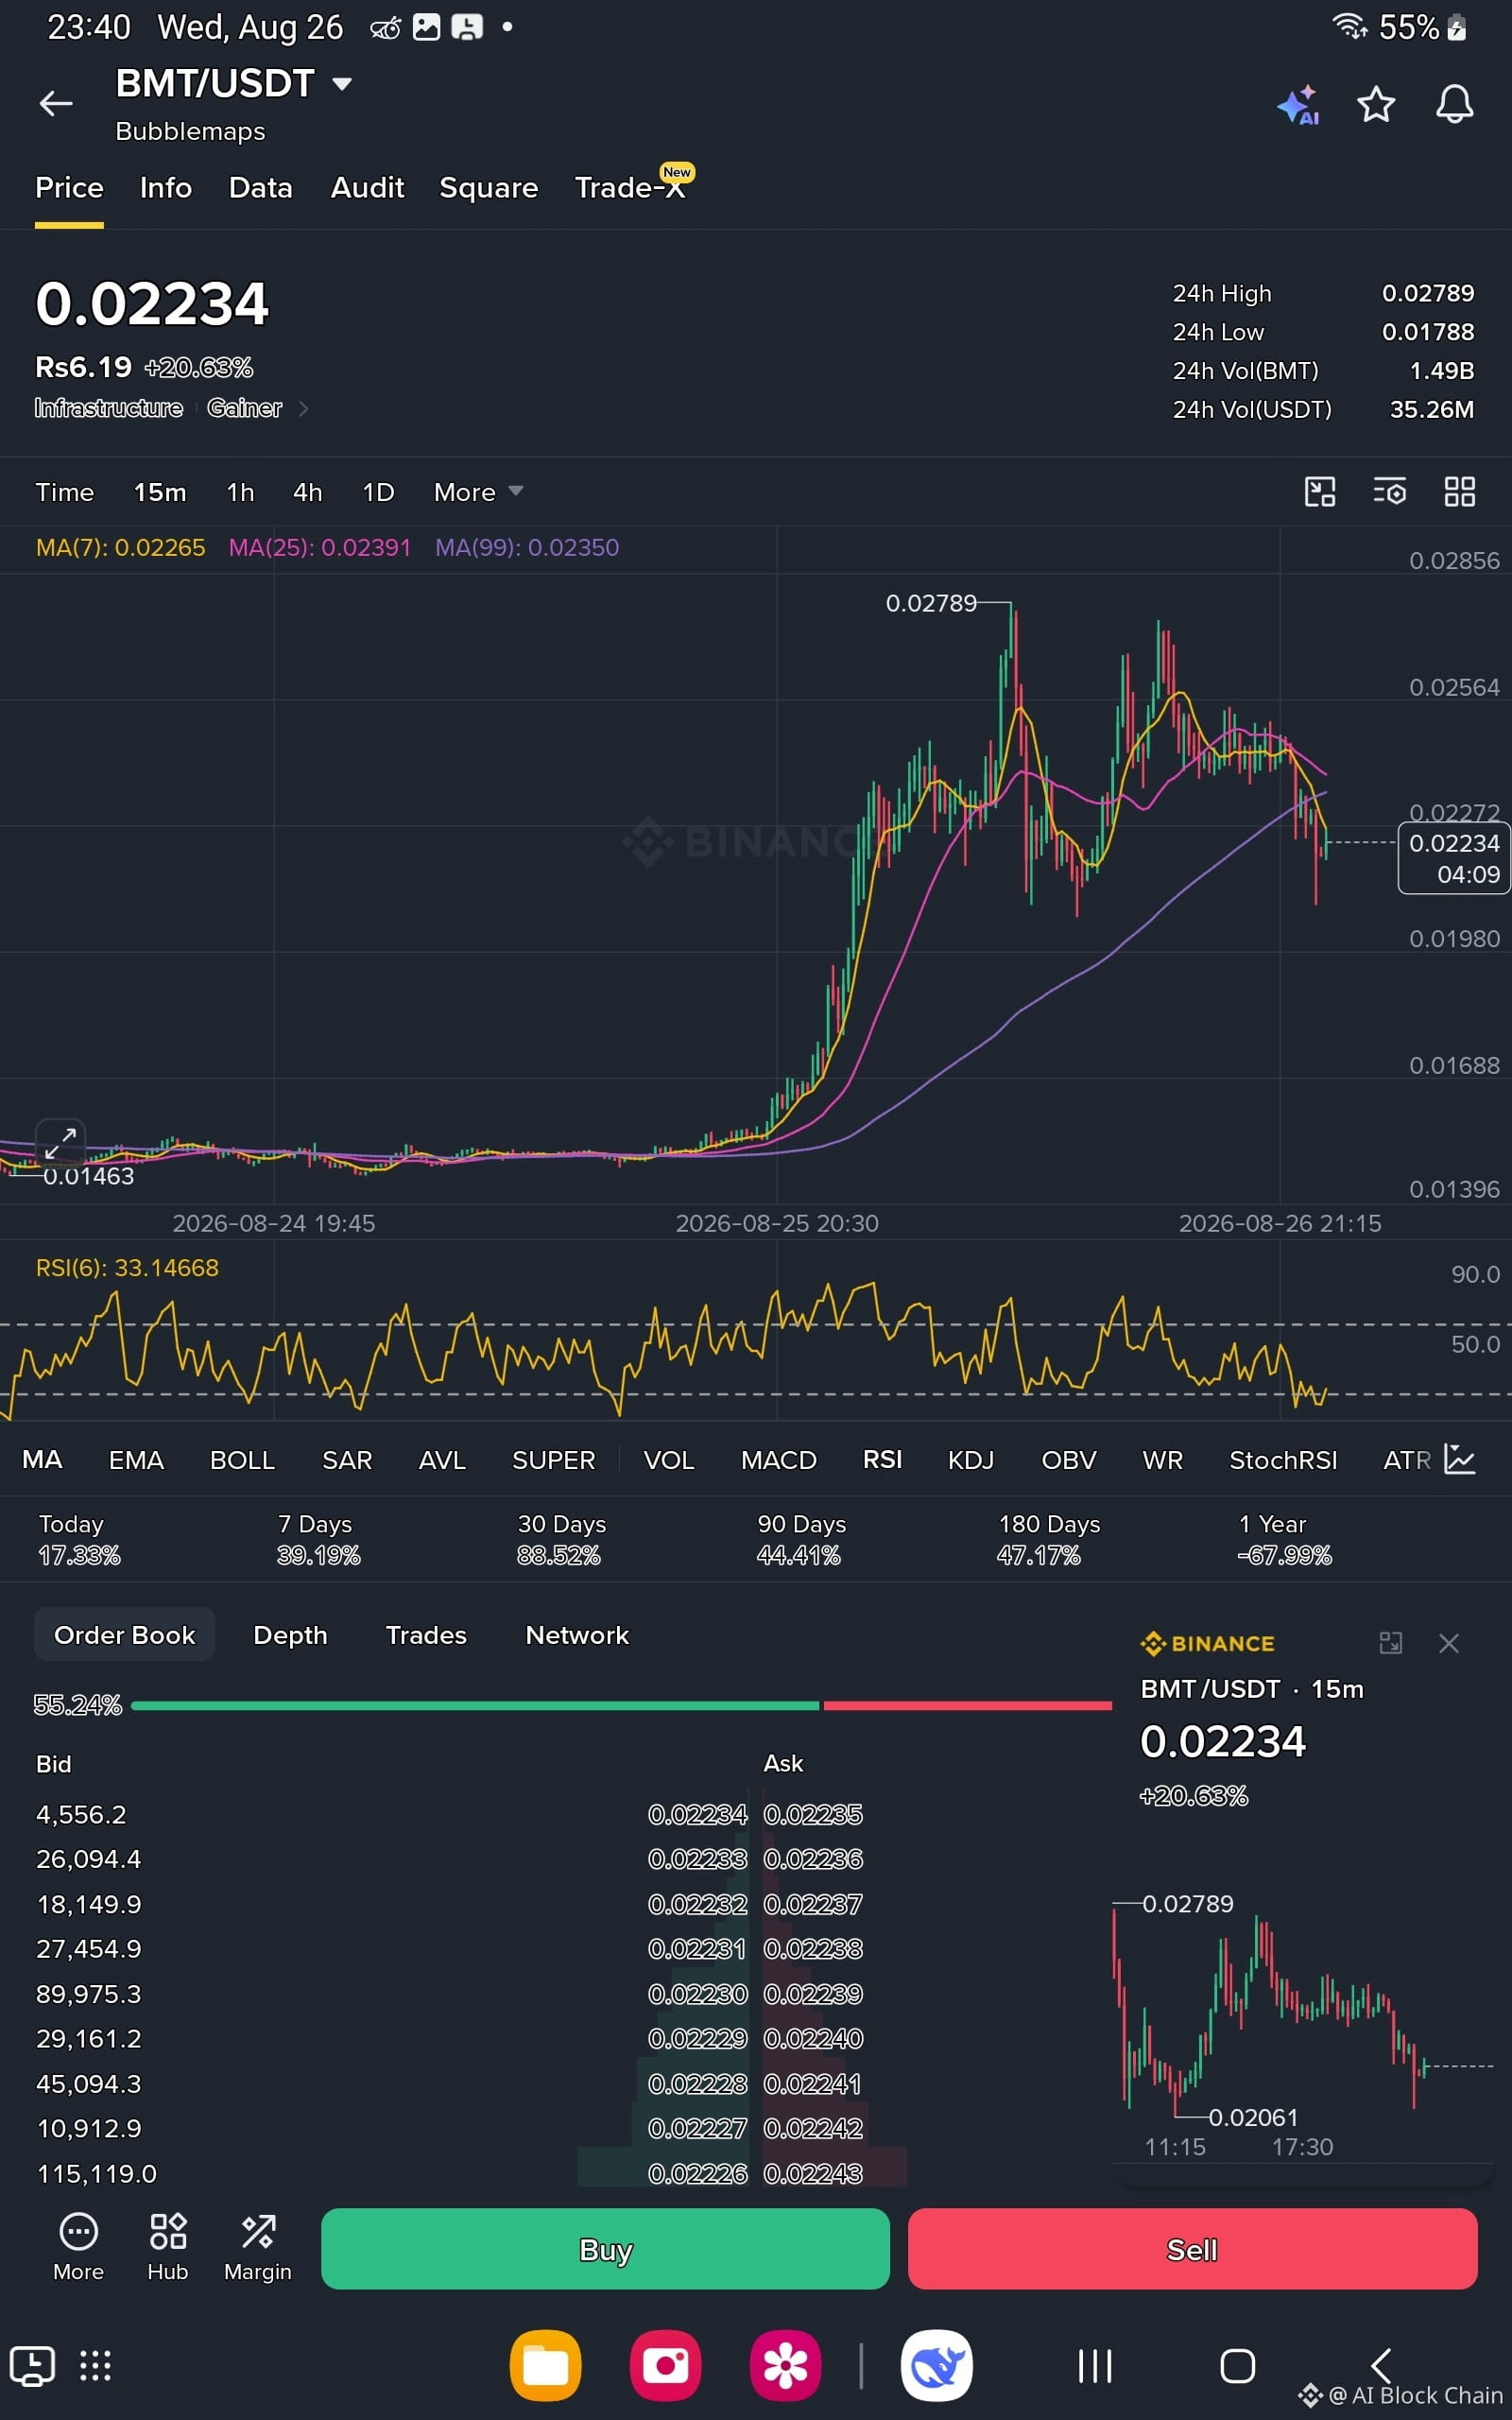Open the pink flower Gallery app

click(785, 2365)
